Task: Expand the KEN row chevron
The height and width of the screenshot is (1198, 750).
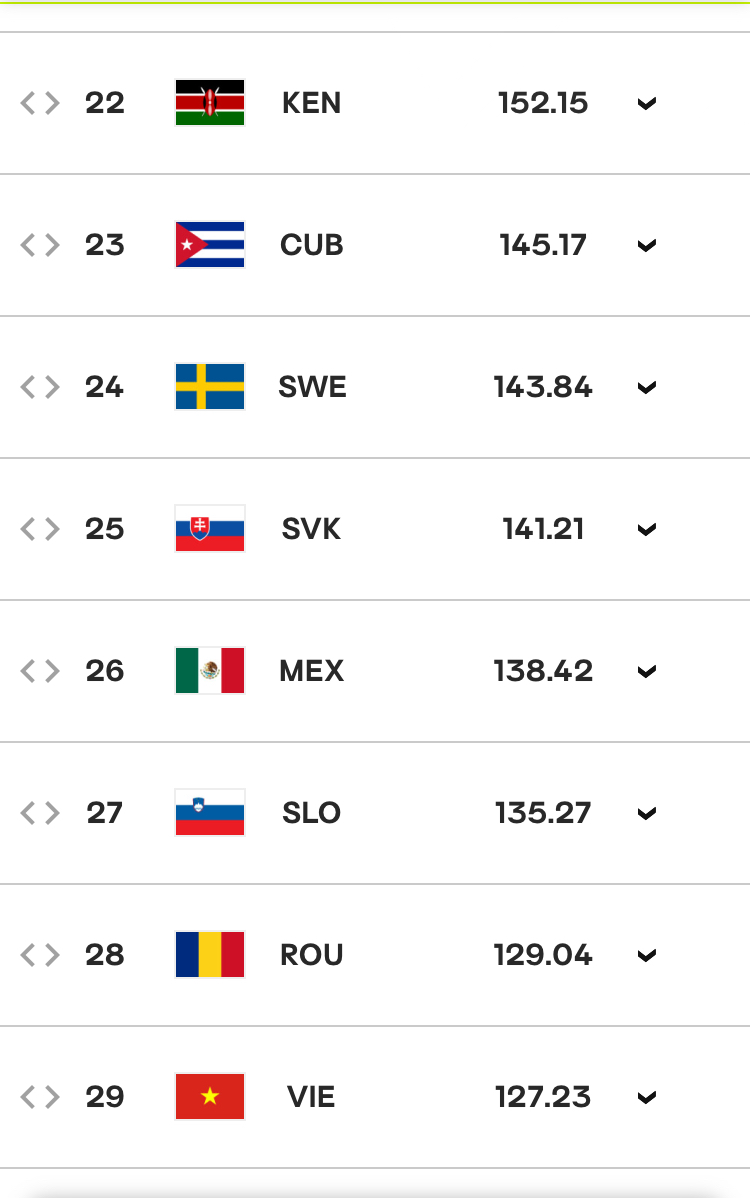Action: [647, 104]
